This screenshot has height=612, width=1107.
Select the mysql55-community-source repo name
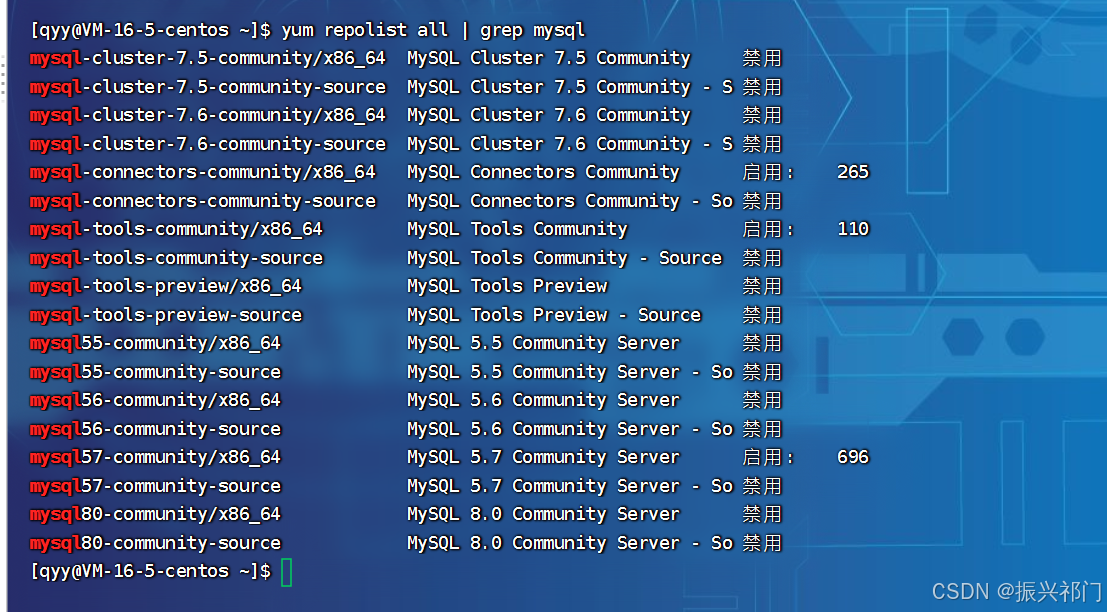point(155,372)
